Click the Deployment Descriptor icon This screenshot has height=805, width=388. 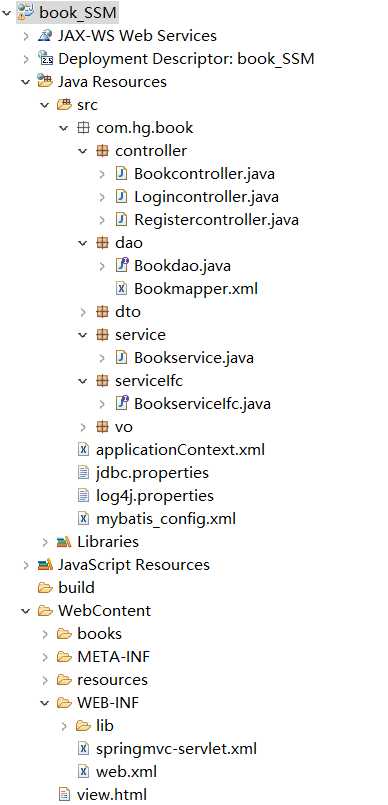[x=45, y=59]
